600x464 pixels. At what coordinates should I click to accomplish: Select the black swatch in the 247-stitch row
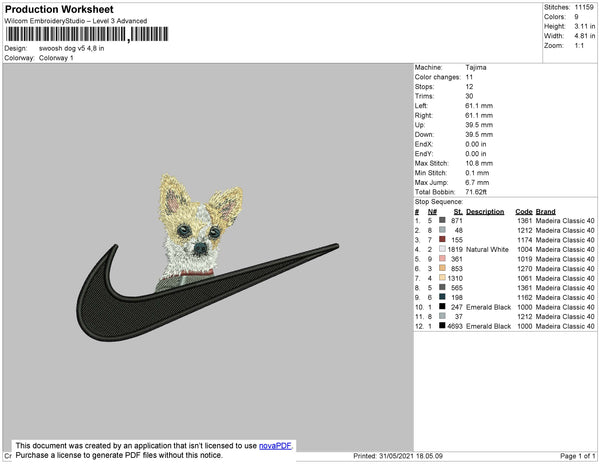[442, 306]
